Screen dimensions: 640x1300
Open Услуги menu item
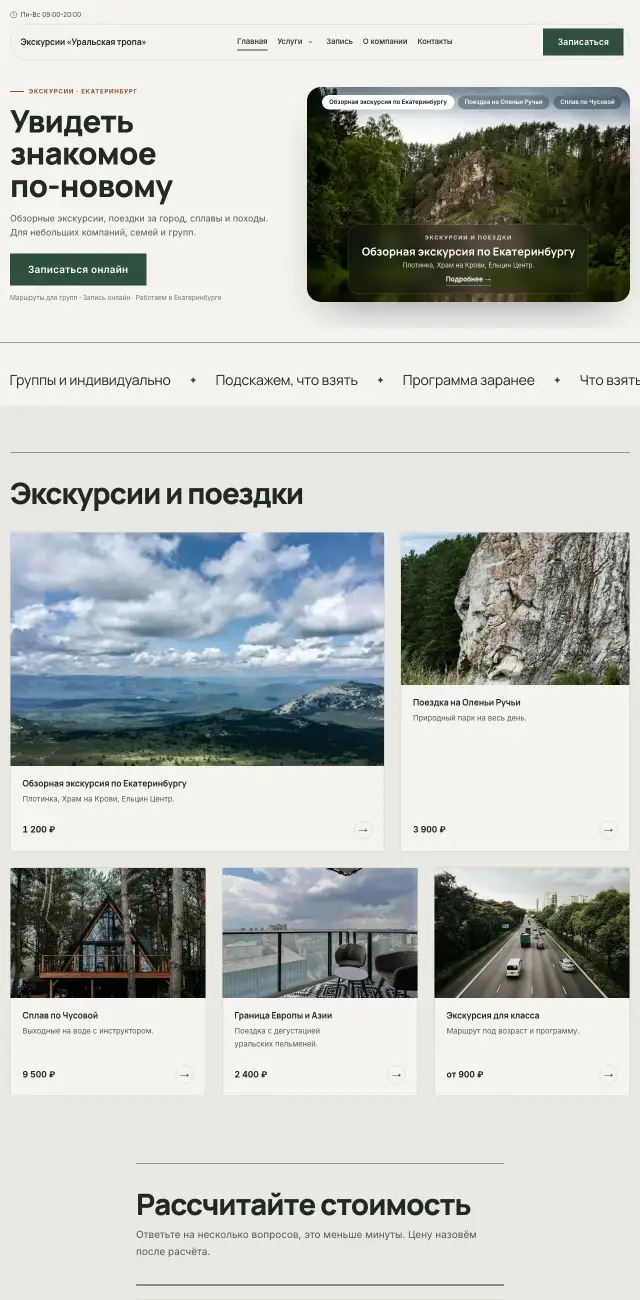[290, 42]
